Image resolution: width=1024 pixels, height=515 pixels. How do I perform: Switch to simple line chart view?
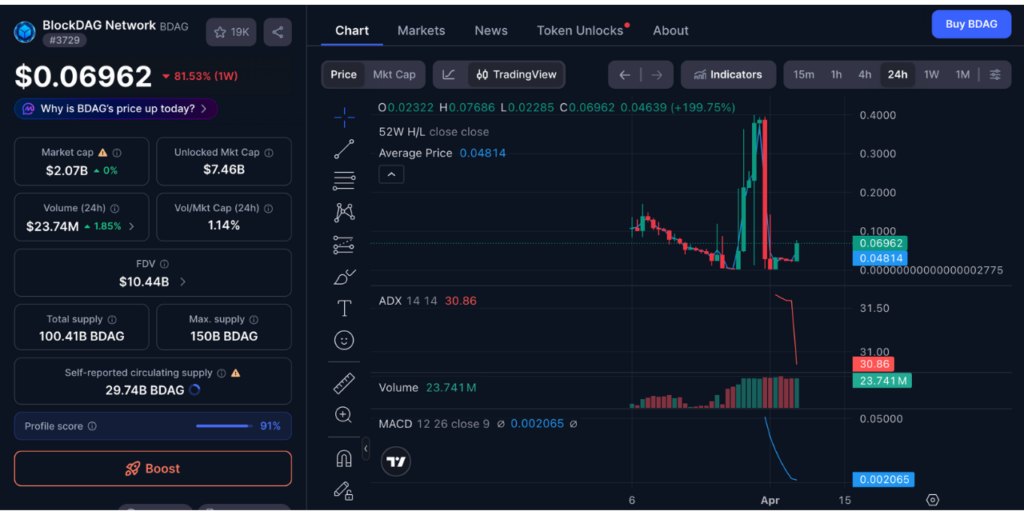click(449, 74)
